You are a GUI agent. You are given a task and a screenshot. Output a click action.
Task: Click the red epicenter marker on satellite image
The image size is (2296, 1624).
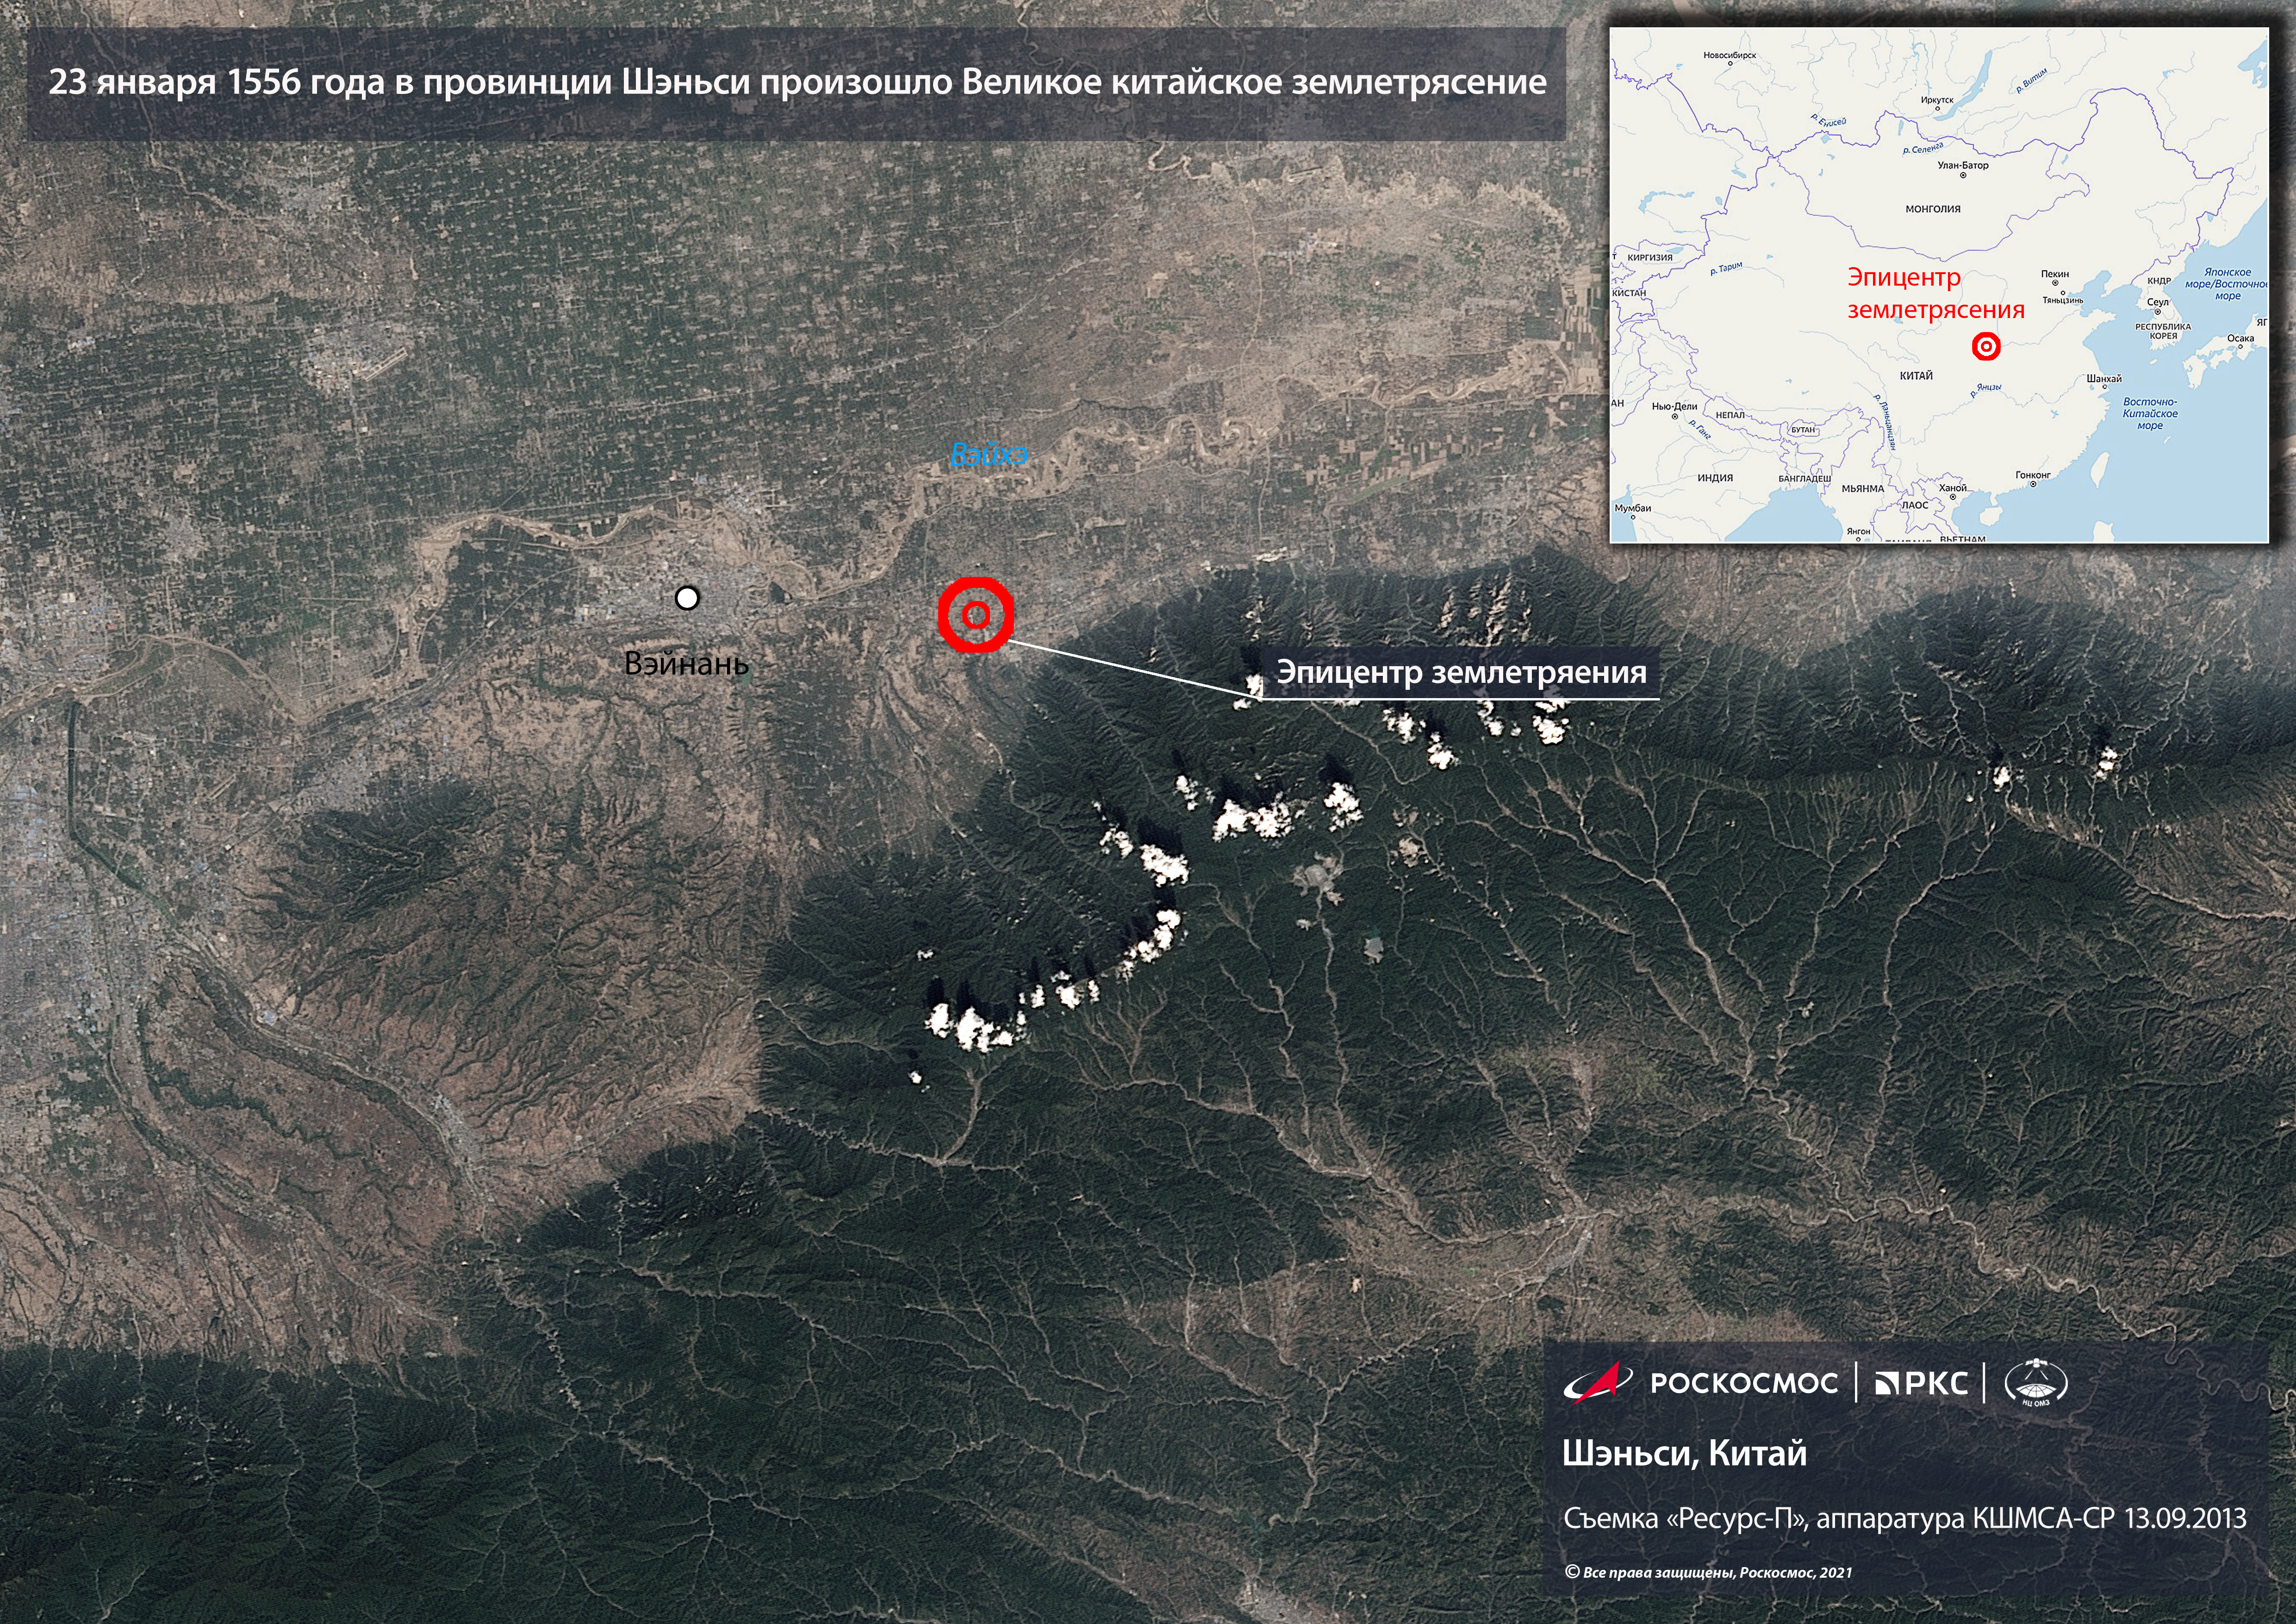pyautogui.click(x=976, y=615)
